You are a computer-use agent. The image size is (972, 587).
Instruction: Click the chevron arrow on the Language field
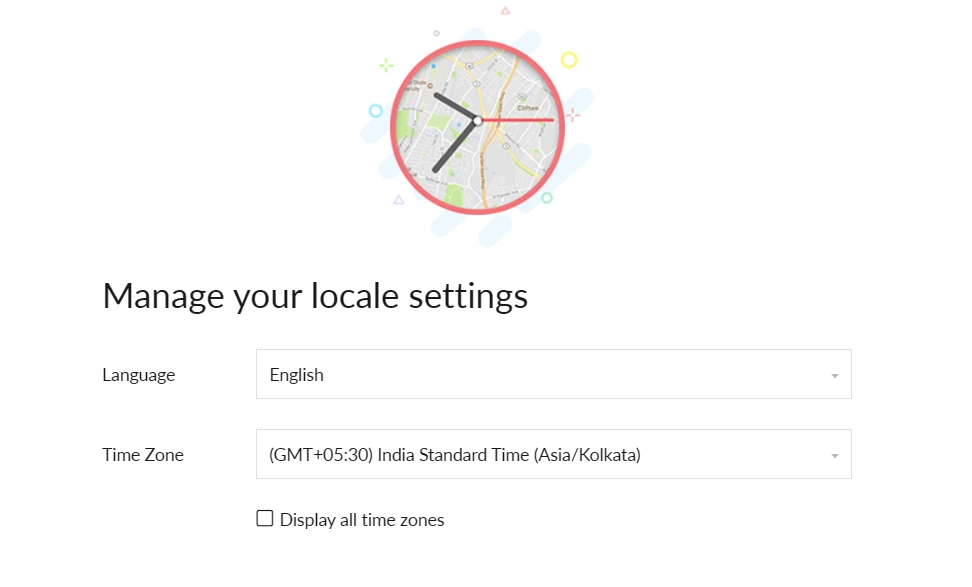tap(834, 374)
